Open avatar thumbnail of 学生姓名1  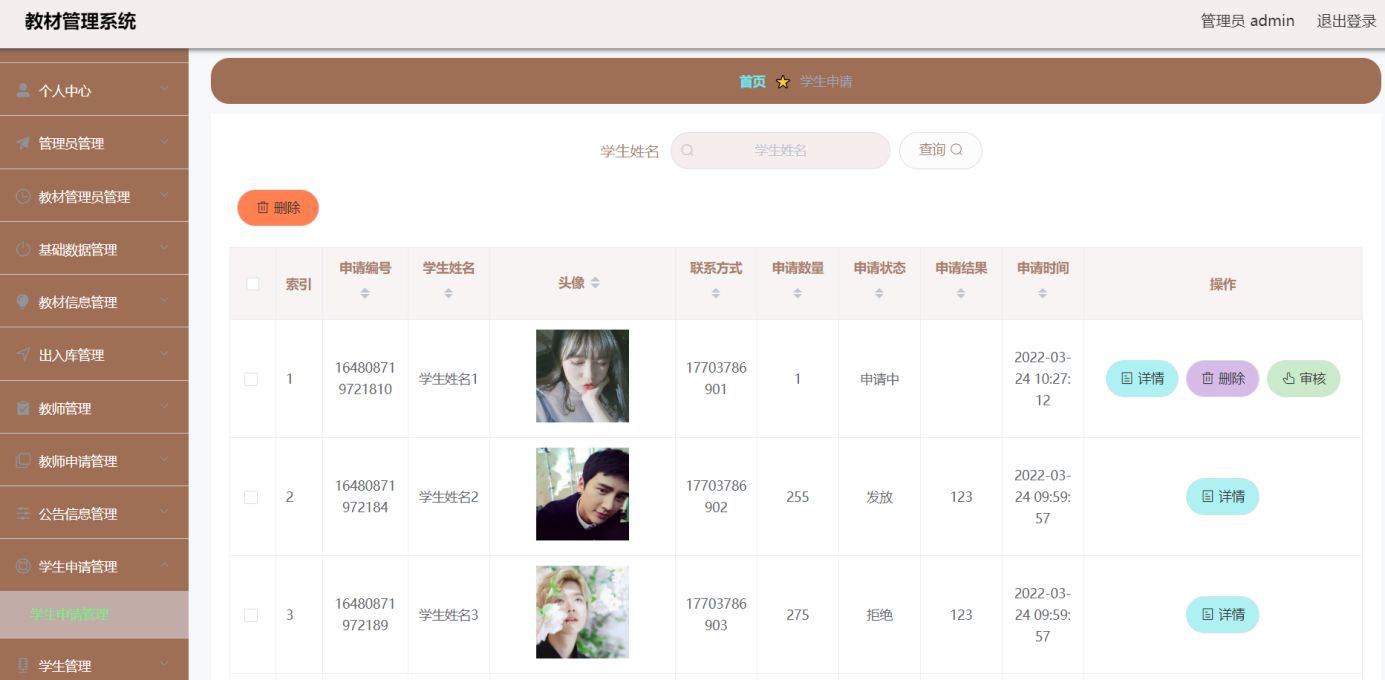(x=582, y=376)
